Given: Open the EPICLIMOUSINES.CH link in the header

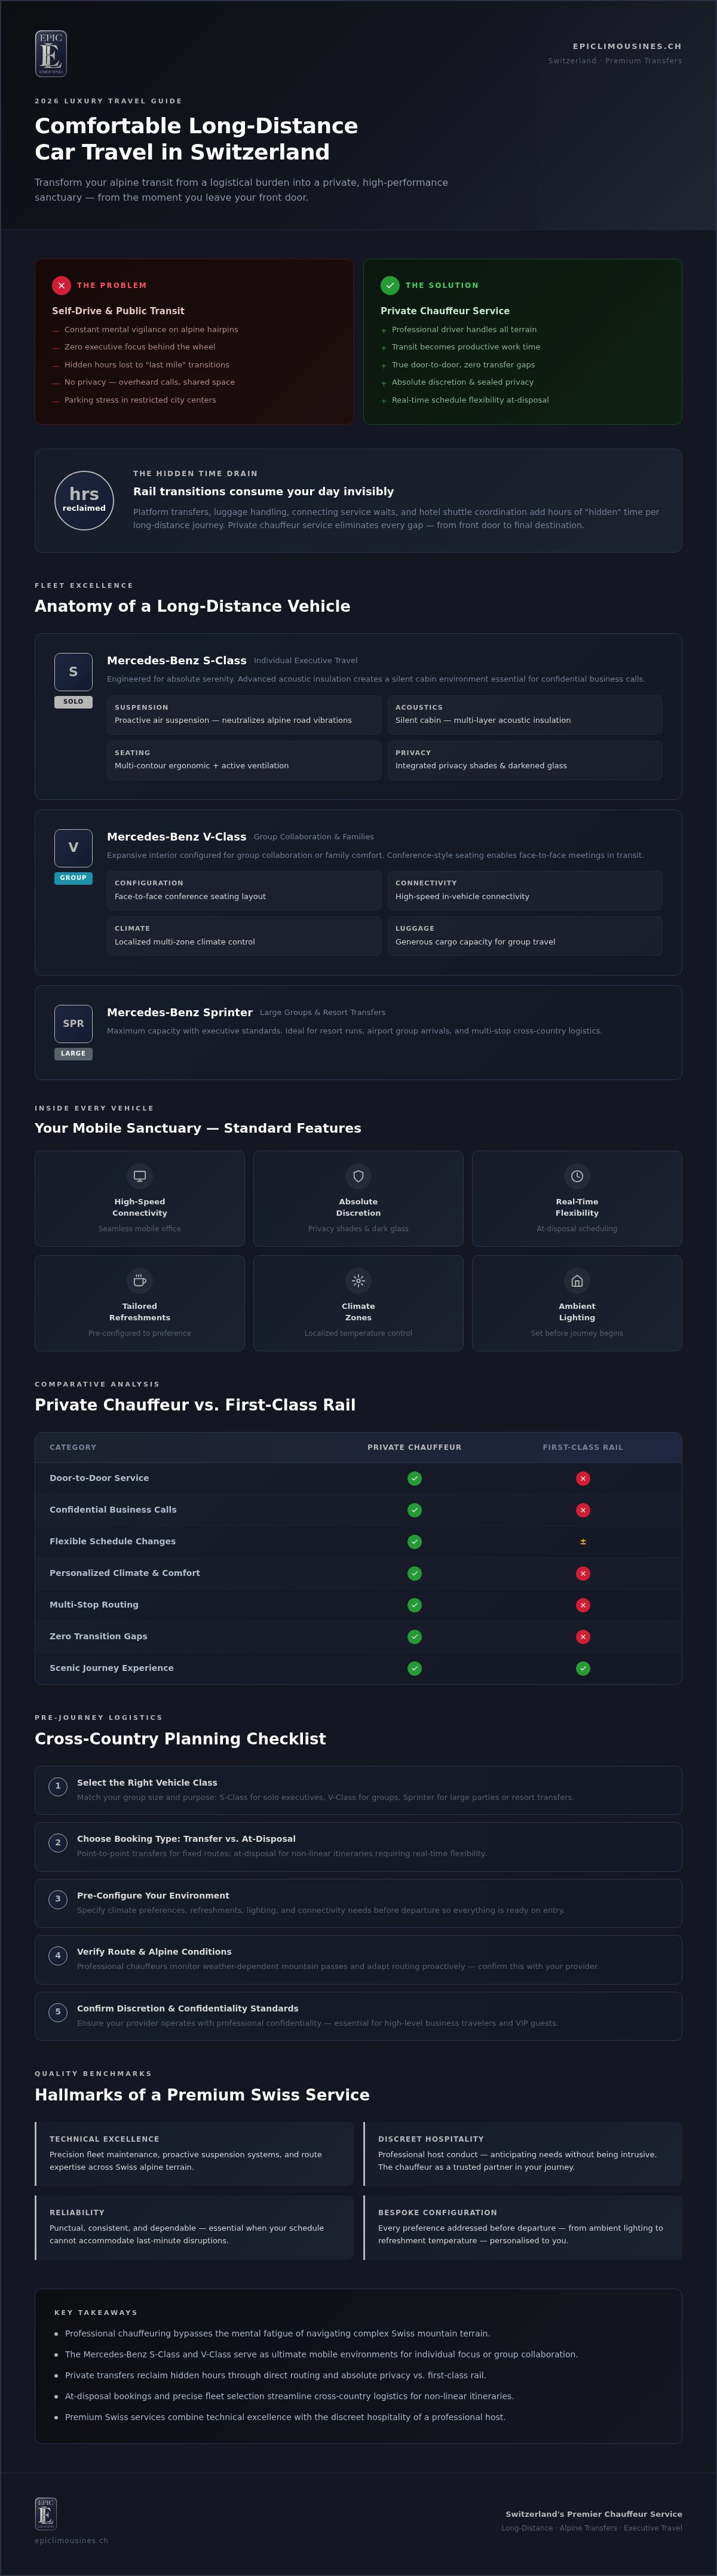Looking at the screenshot, I should pyautogui.click(x=627, y=46).
